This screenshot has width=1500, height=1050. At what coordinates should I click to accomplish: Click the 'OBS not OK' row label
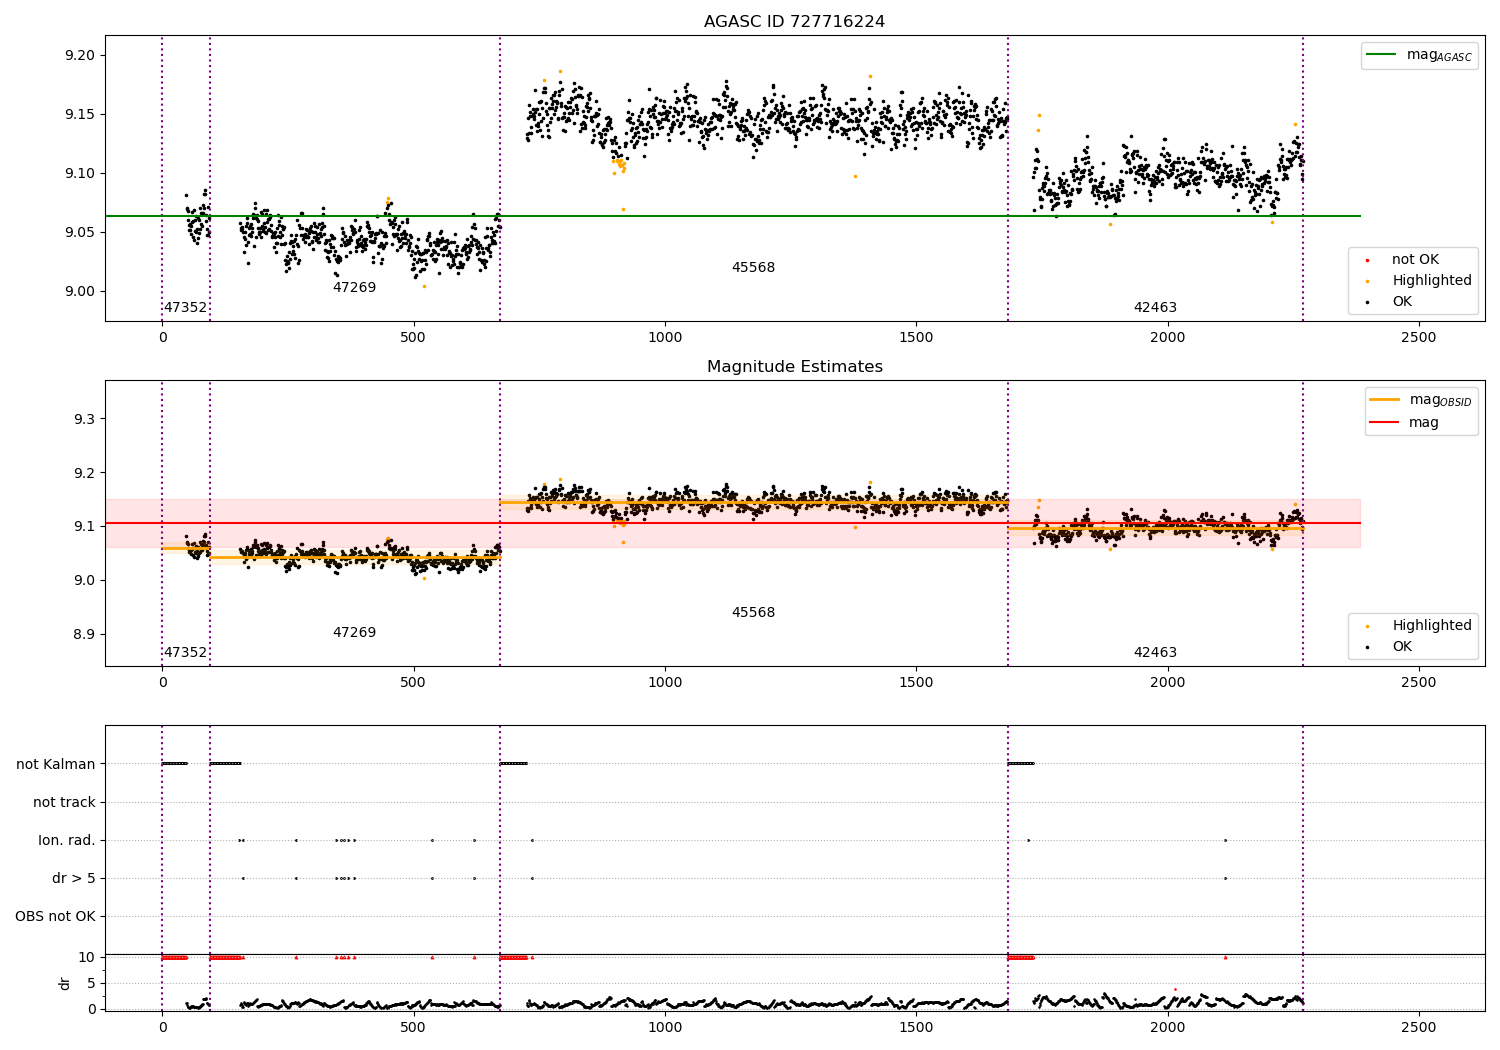(56, 916)
